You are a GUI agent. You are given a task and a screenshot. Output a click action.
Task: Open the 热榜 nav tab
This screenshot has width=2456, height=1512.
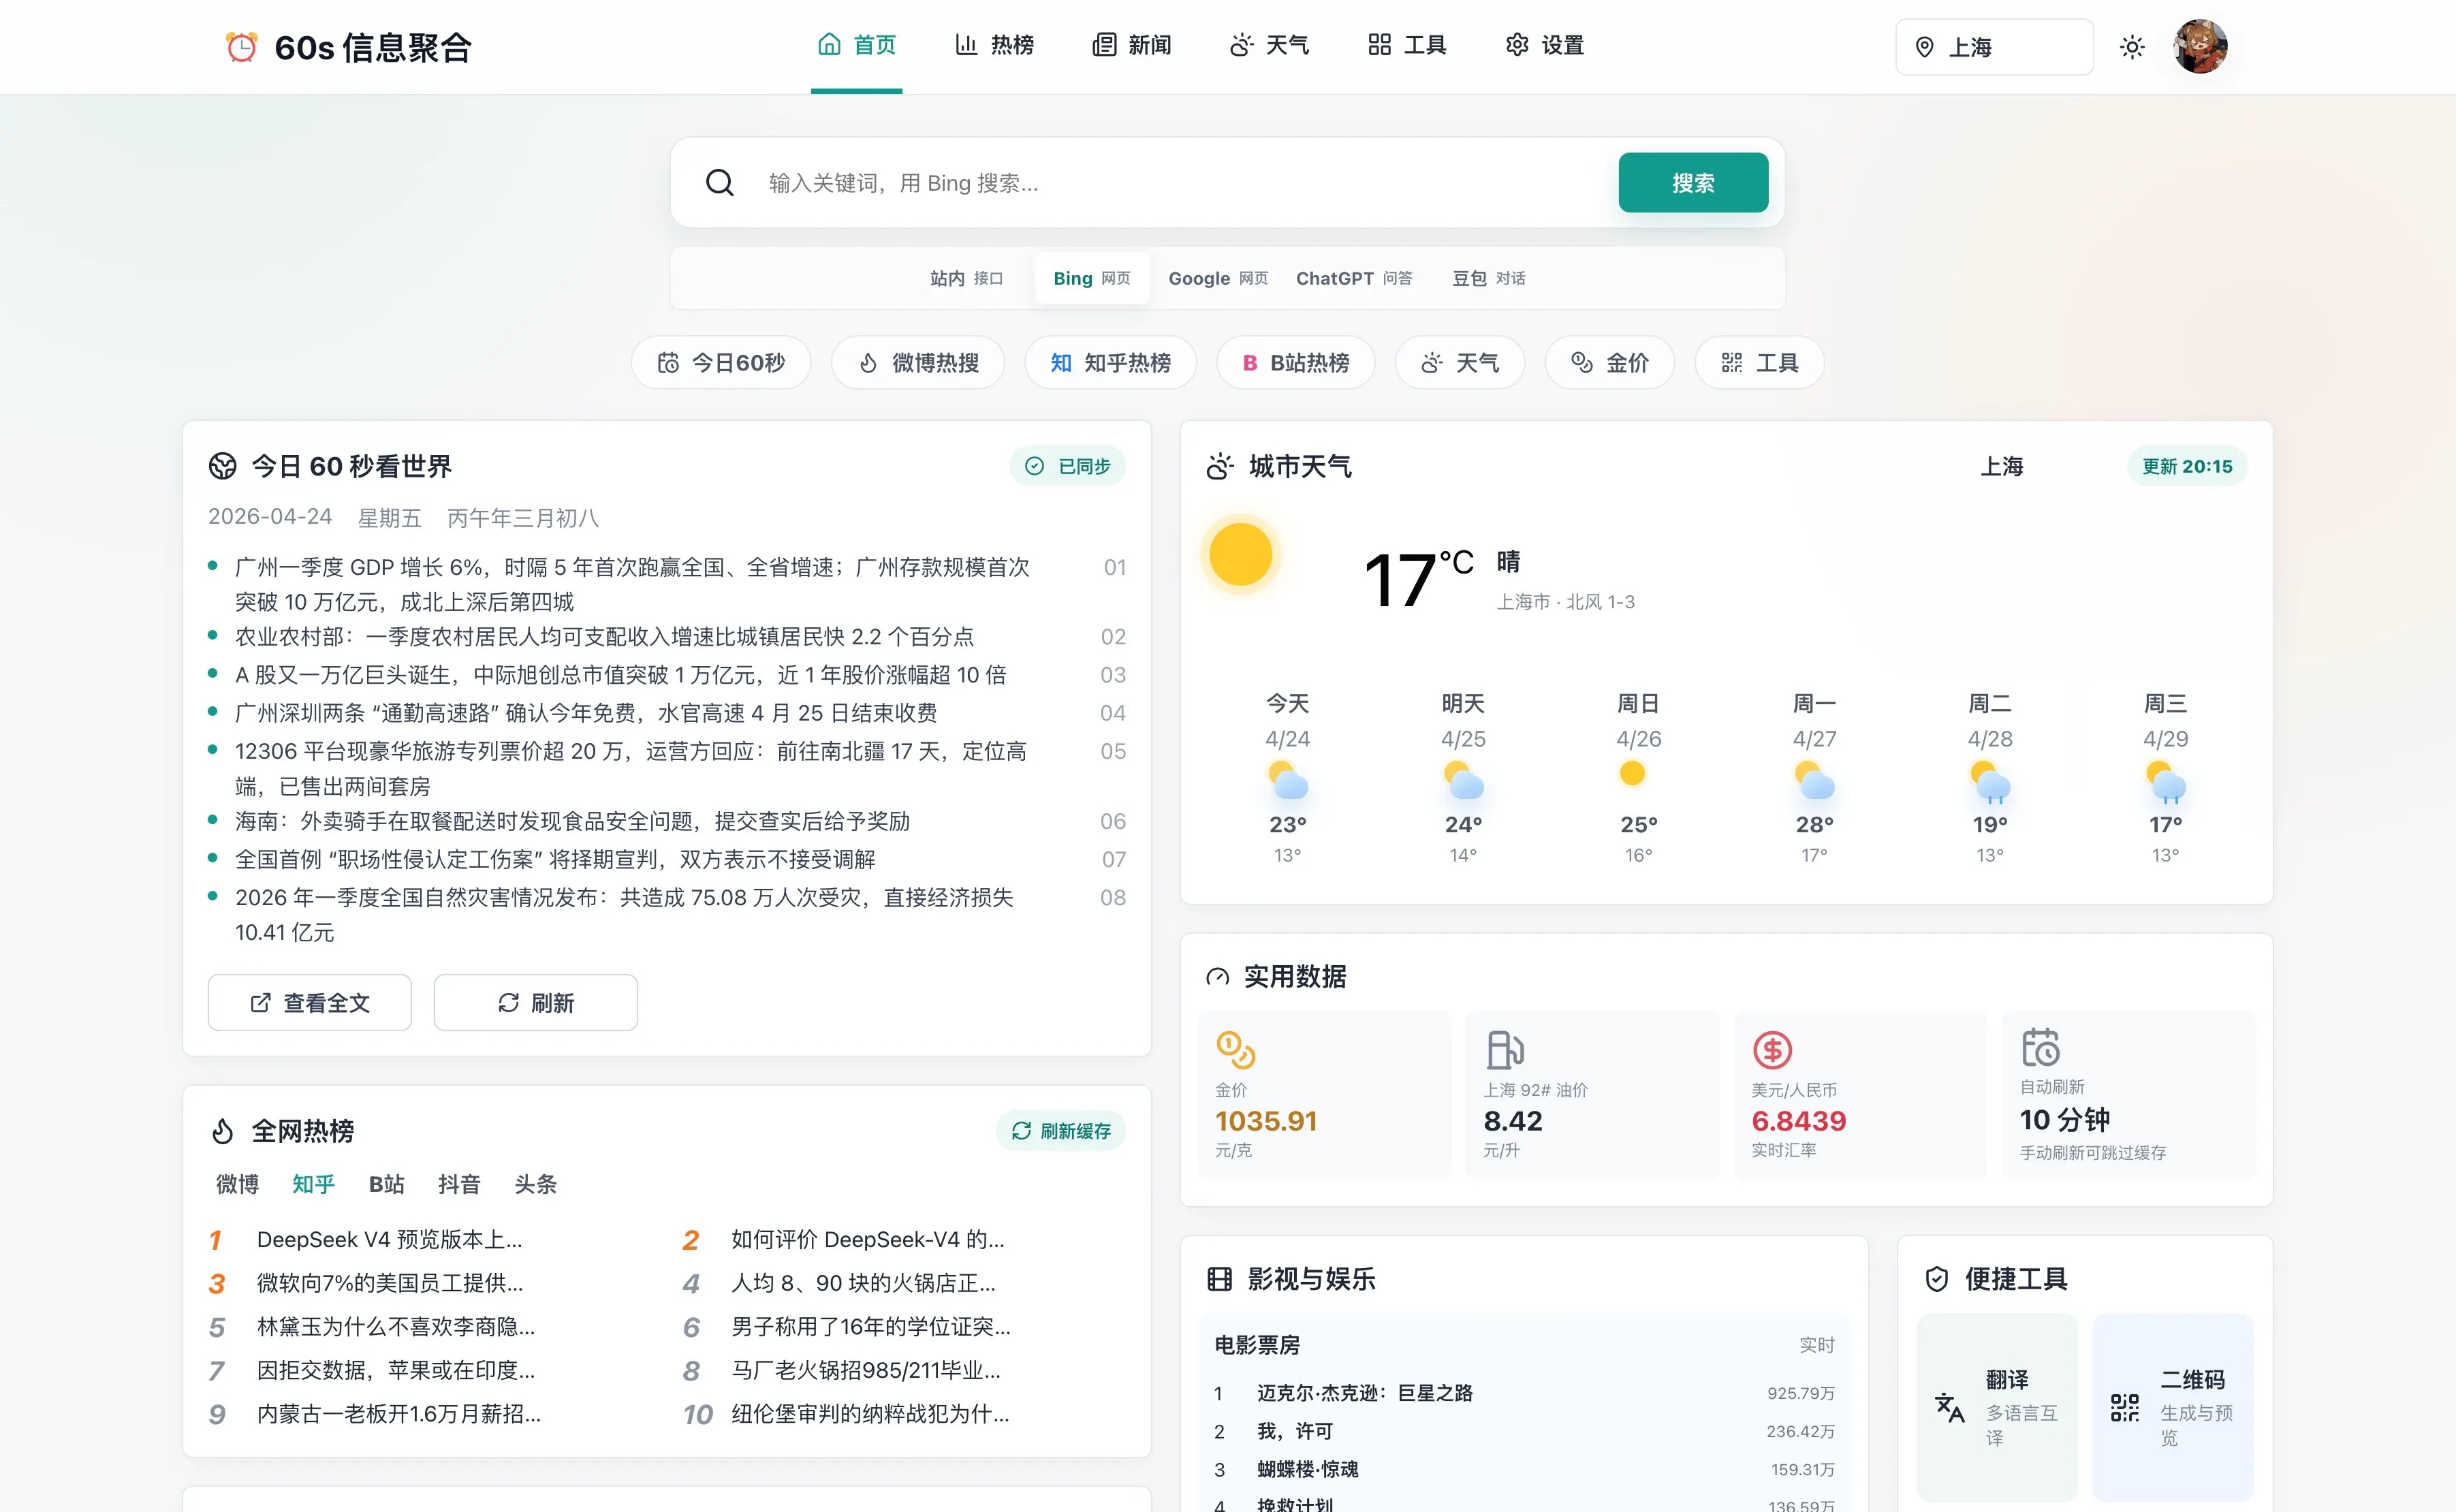[x=994, y=46]
